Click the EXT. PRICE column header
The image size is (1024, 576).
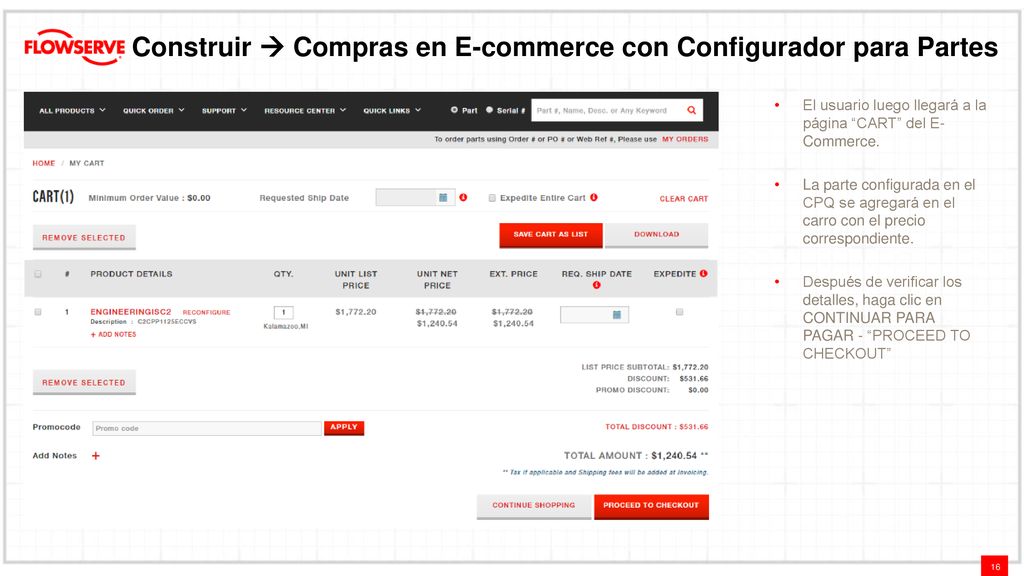[513, 274]
